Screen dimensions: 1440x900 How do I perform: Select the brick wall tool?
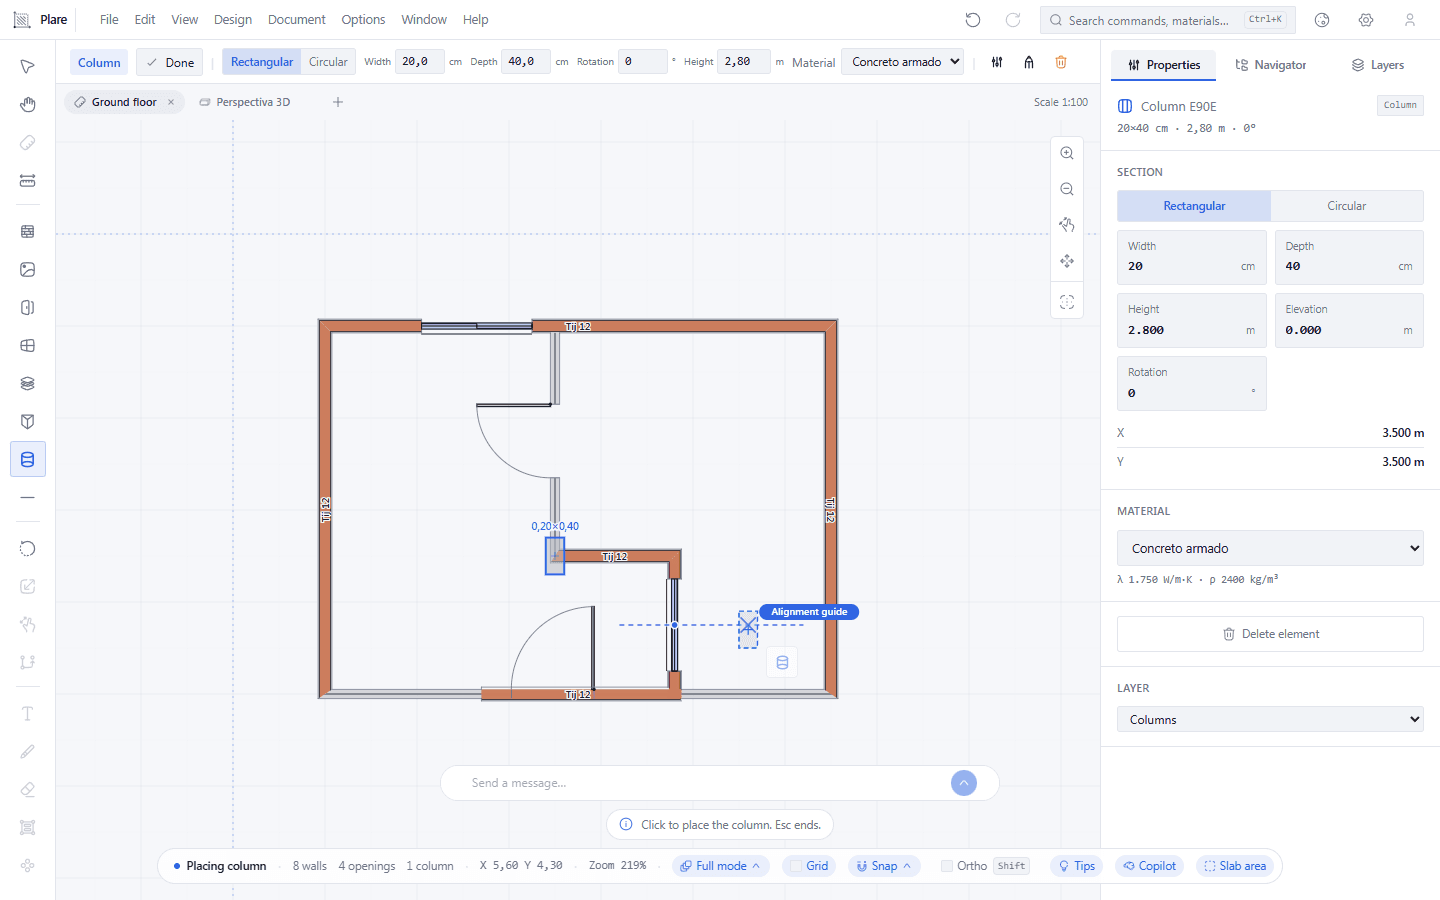[x=28, y=231]
